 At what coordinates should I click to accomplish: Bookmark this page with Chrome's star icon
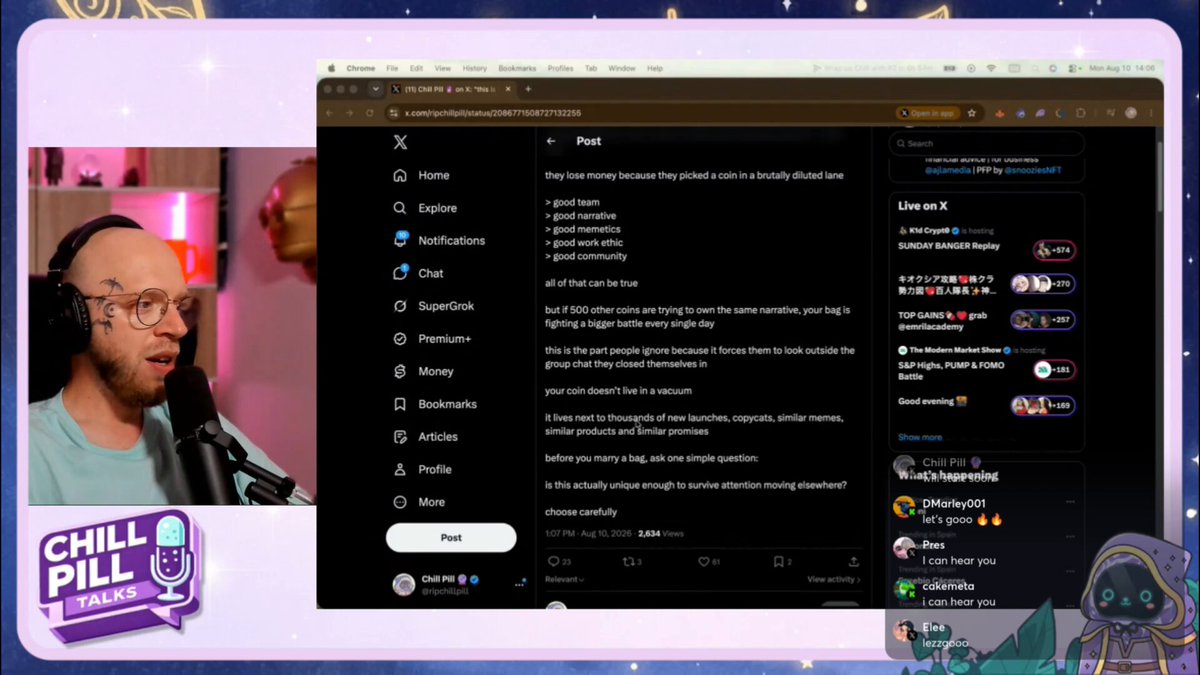[x=971, y=113]
